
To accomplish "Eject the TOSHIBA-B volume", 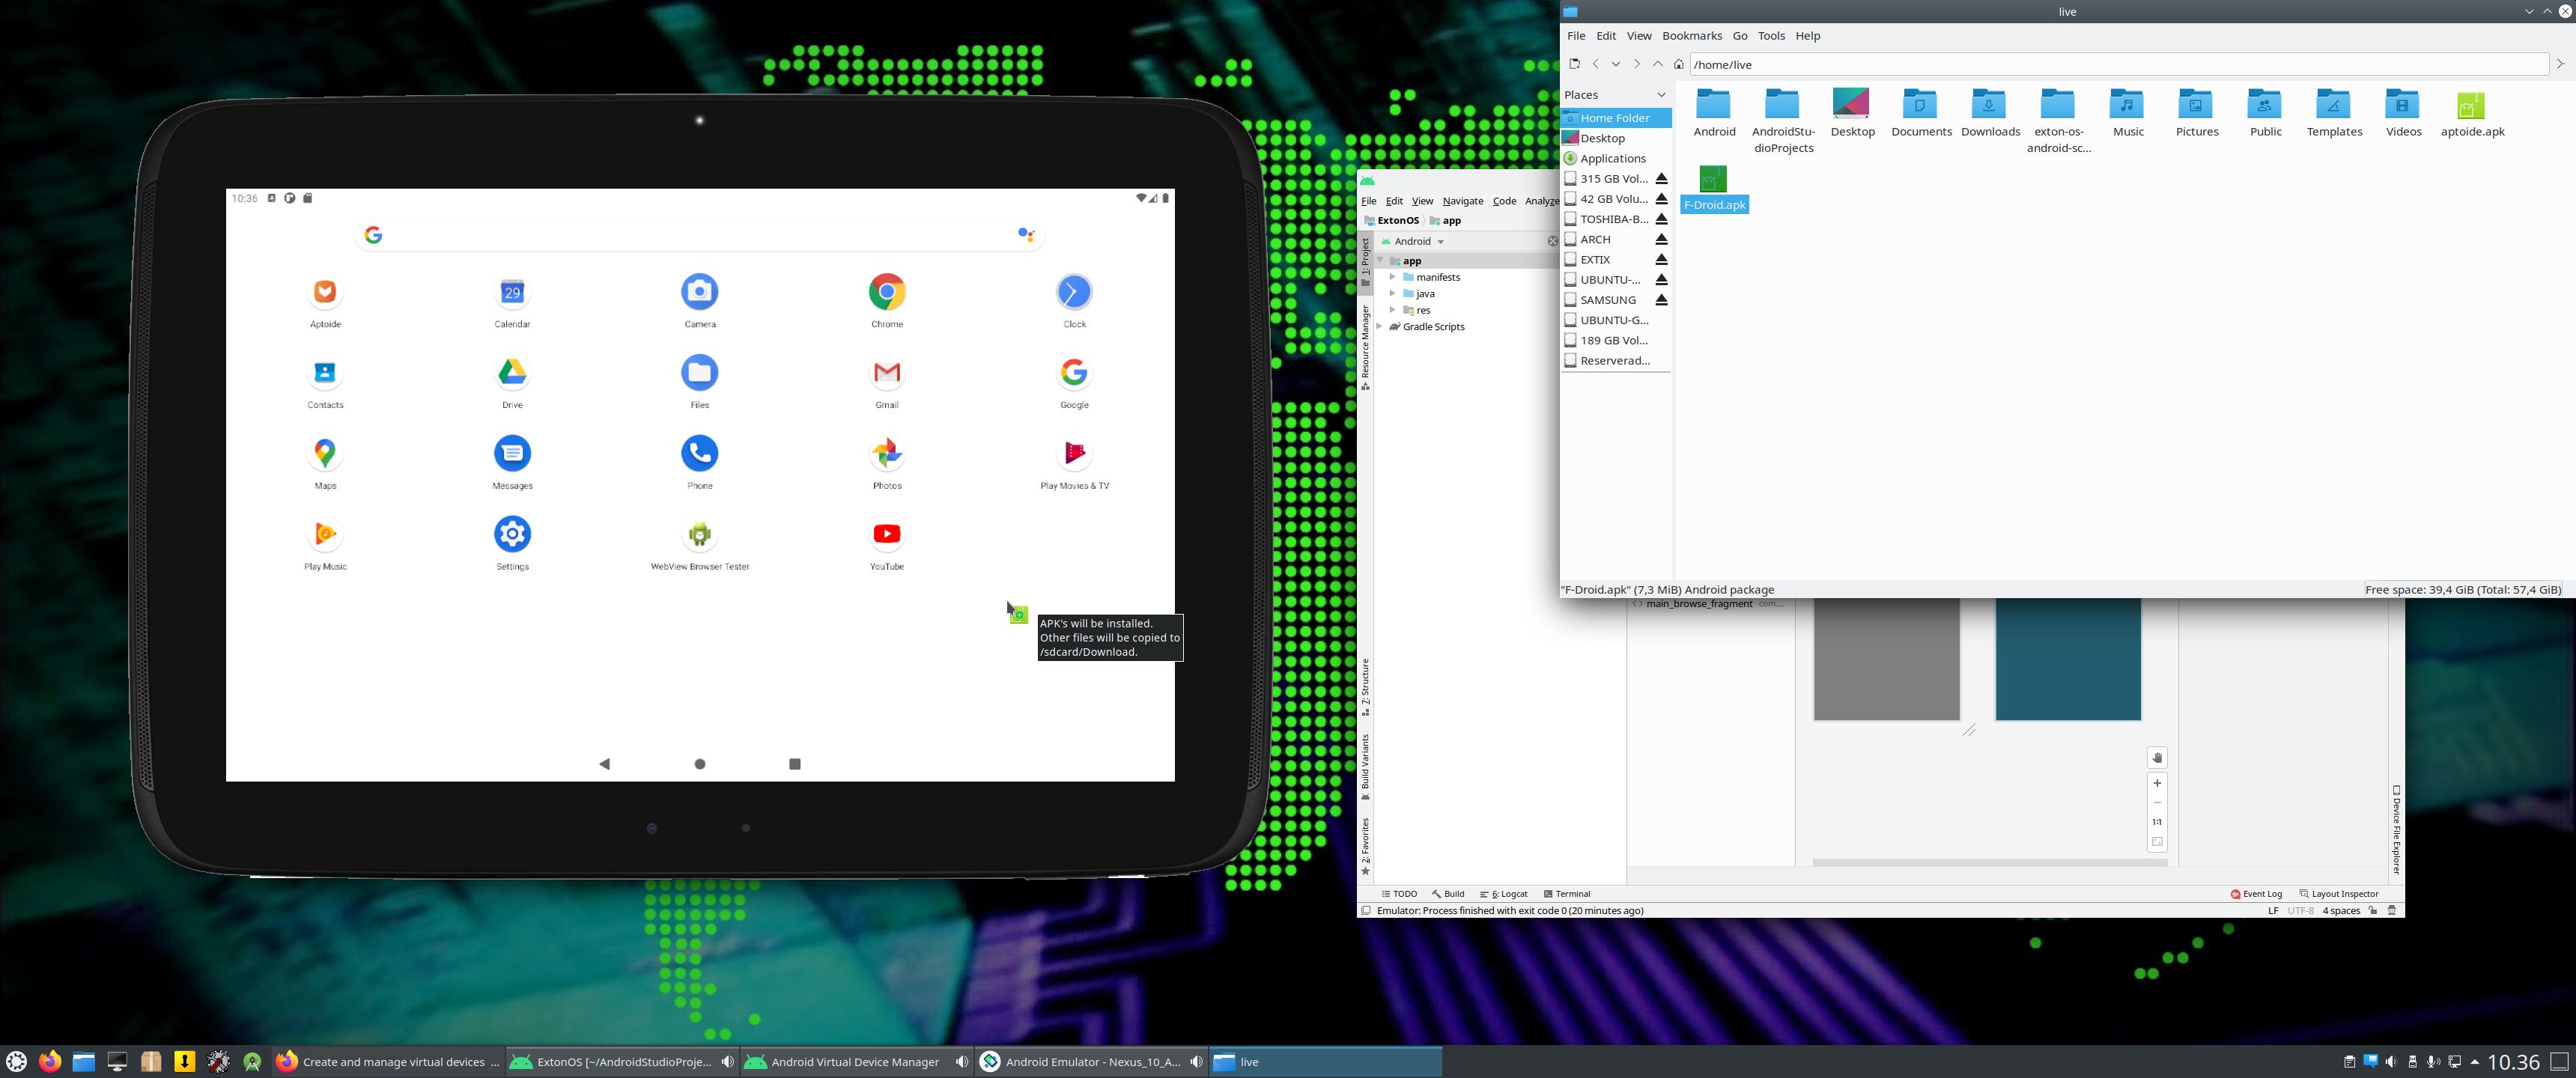I will pos(1661,219).
